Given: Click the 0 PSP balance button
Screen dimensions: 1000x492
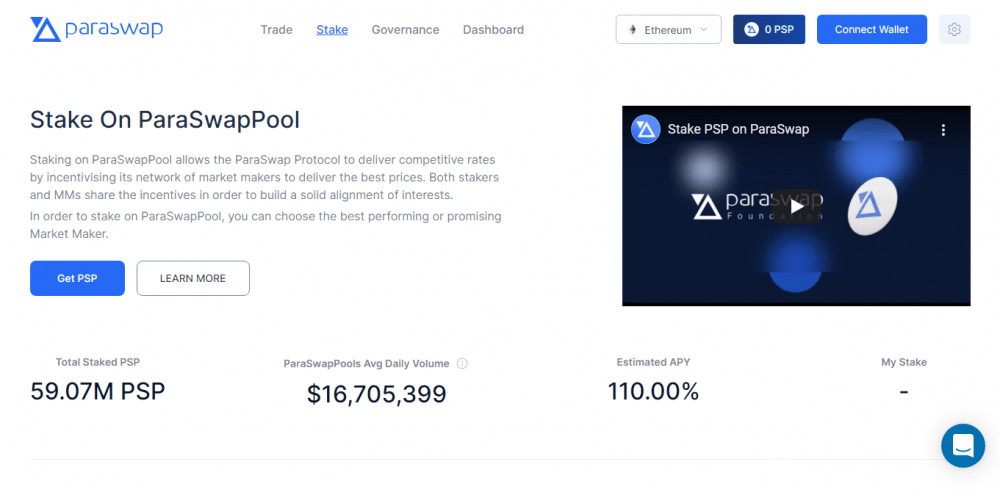Looking at the screenshot, I should point(769,29).
